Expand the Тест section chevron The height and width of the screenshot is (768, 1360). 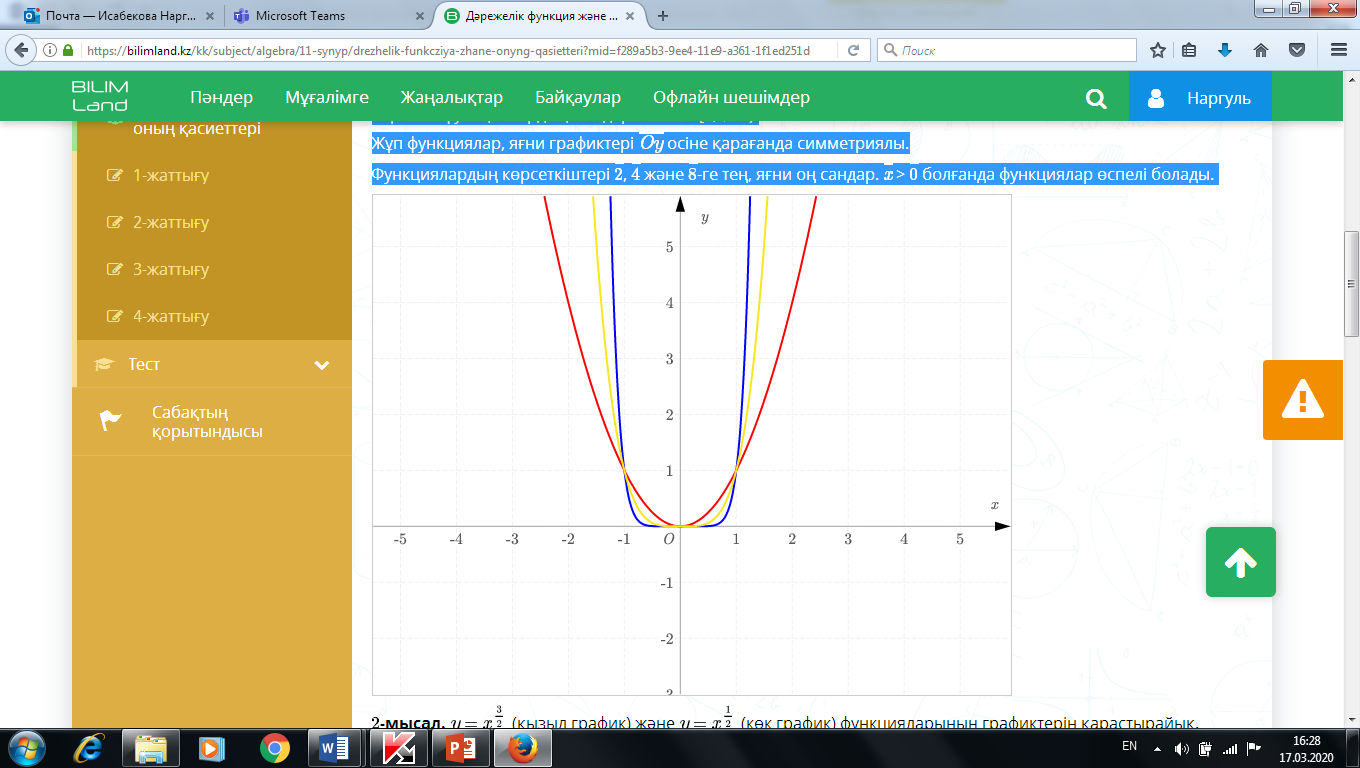(x=322, y=365)
